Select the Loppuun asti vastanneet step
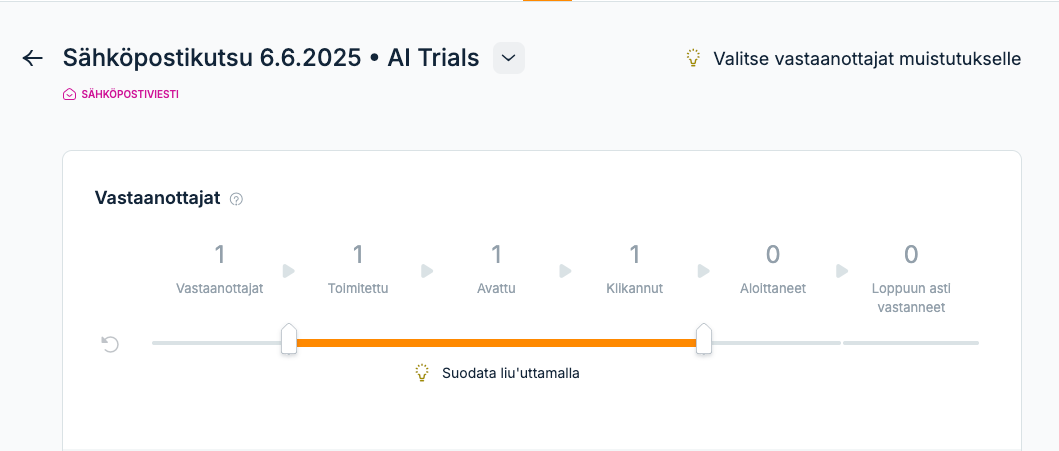 [x=911, y=279]
